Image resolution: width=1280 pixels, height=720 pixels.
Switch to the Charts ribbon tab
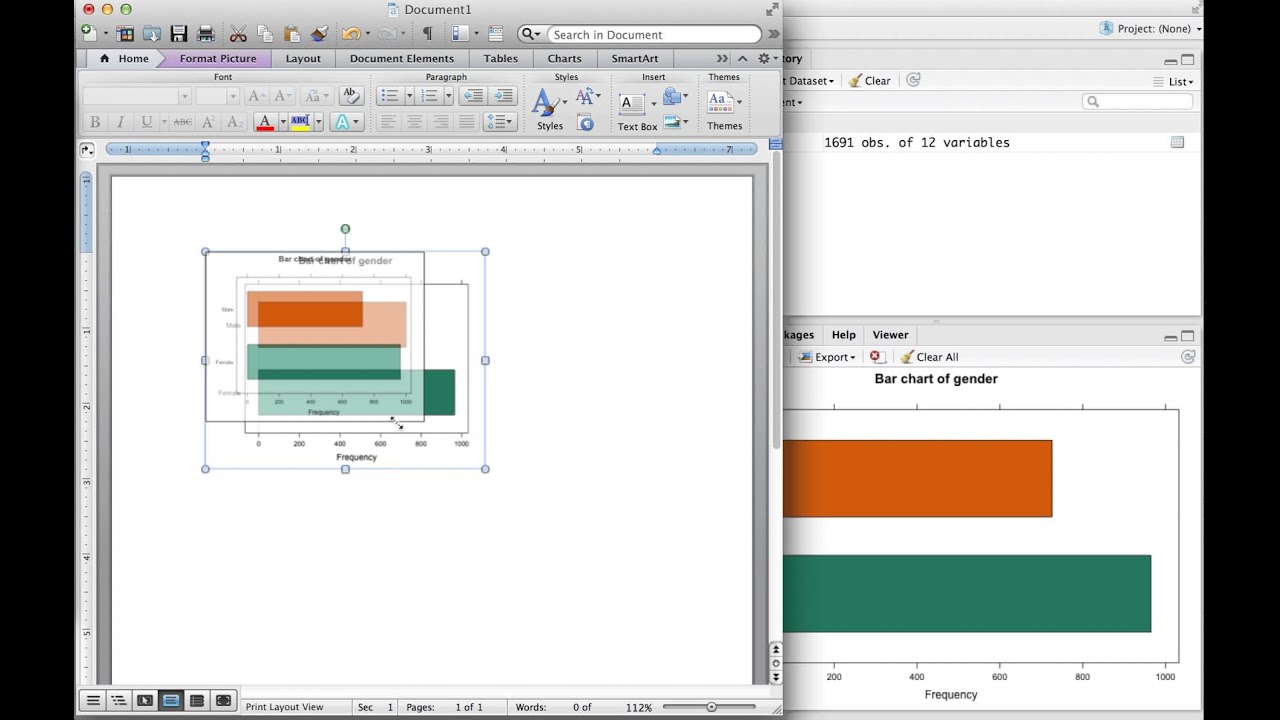[x=564, y=59]
